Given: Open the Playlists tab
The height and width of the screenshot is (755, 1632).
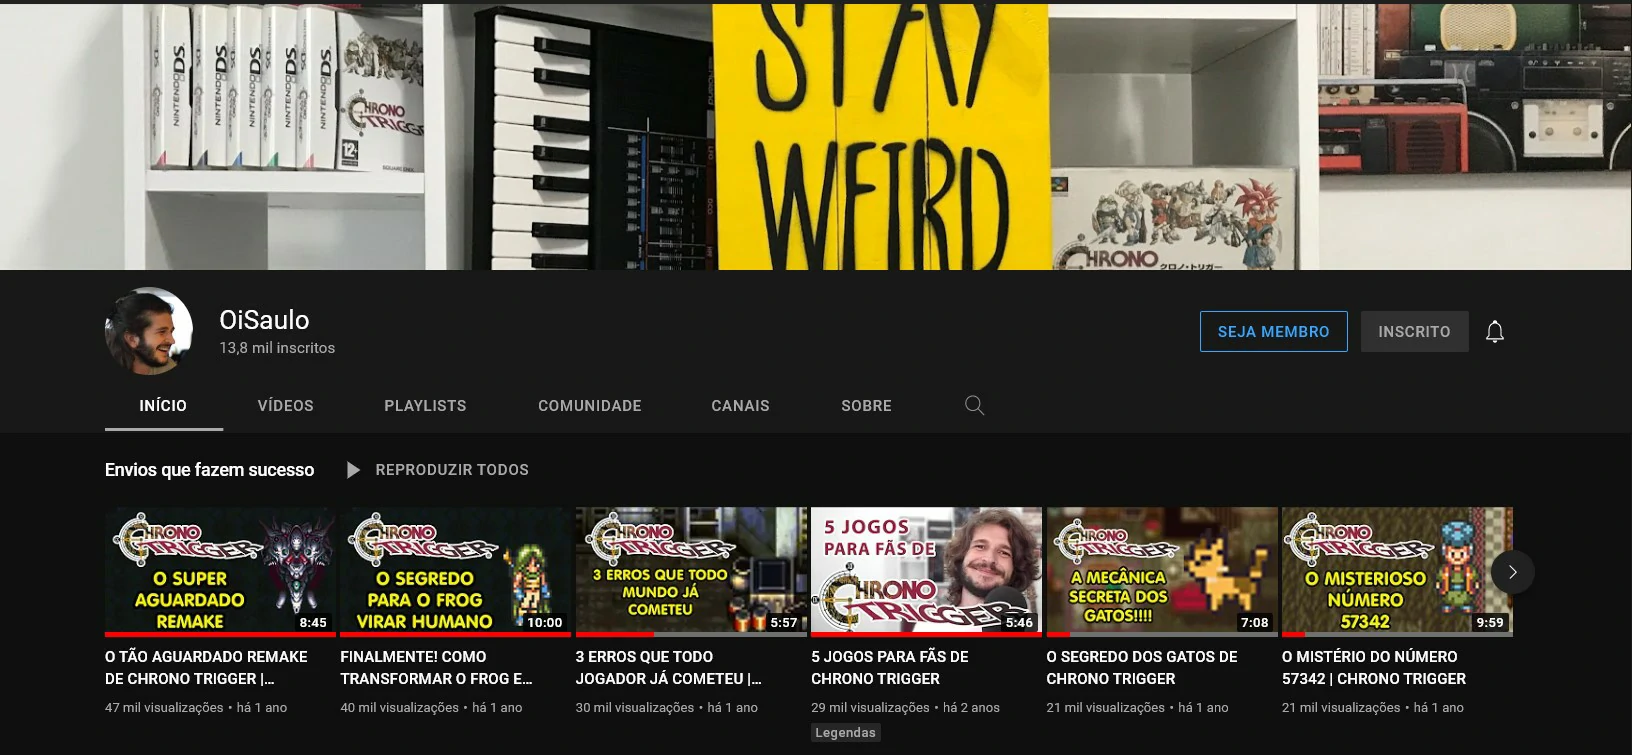Looking at the screenshot, I should (x=425, y=406).
